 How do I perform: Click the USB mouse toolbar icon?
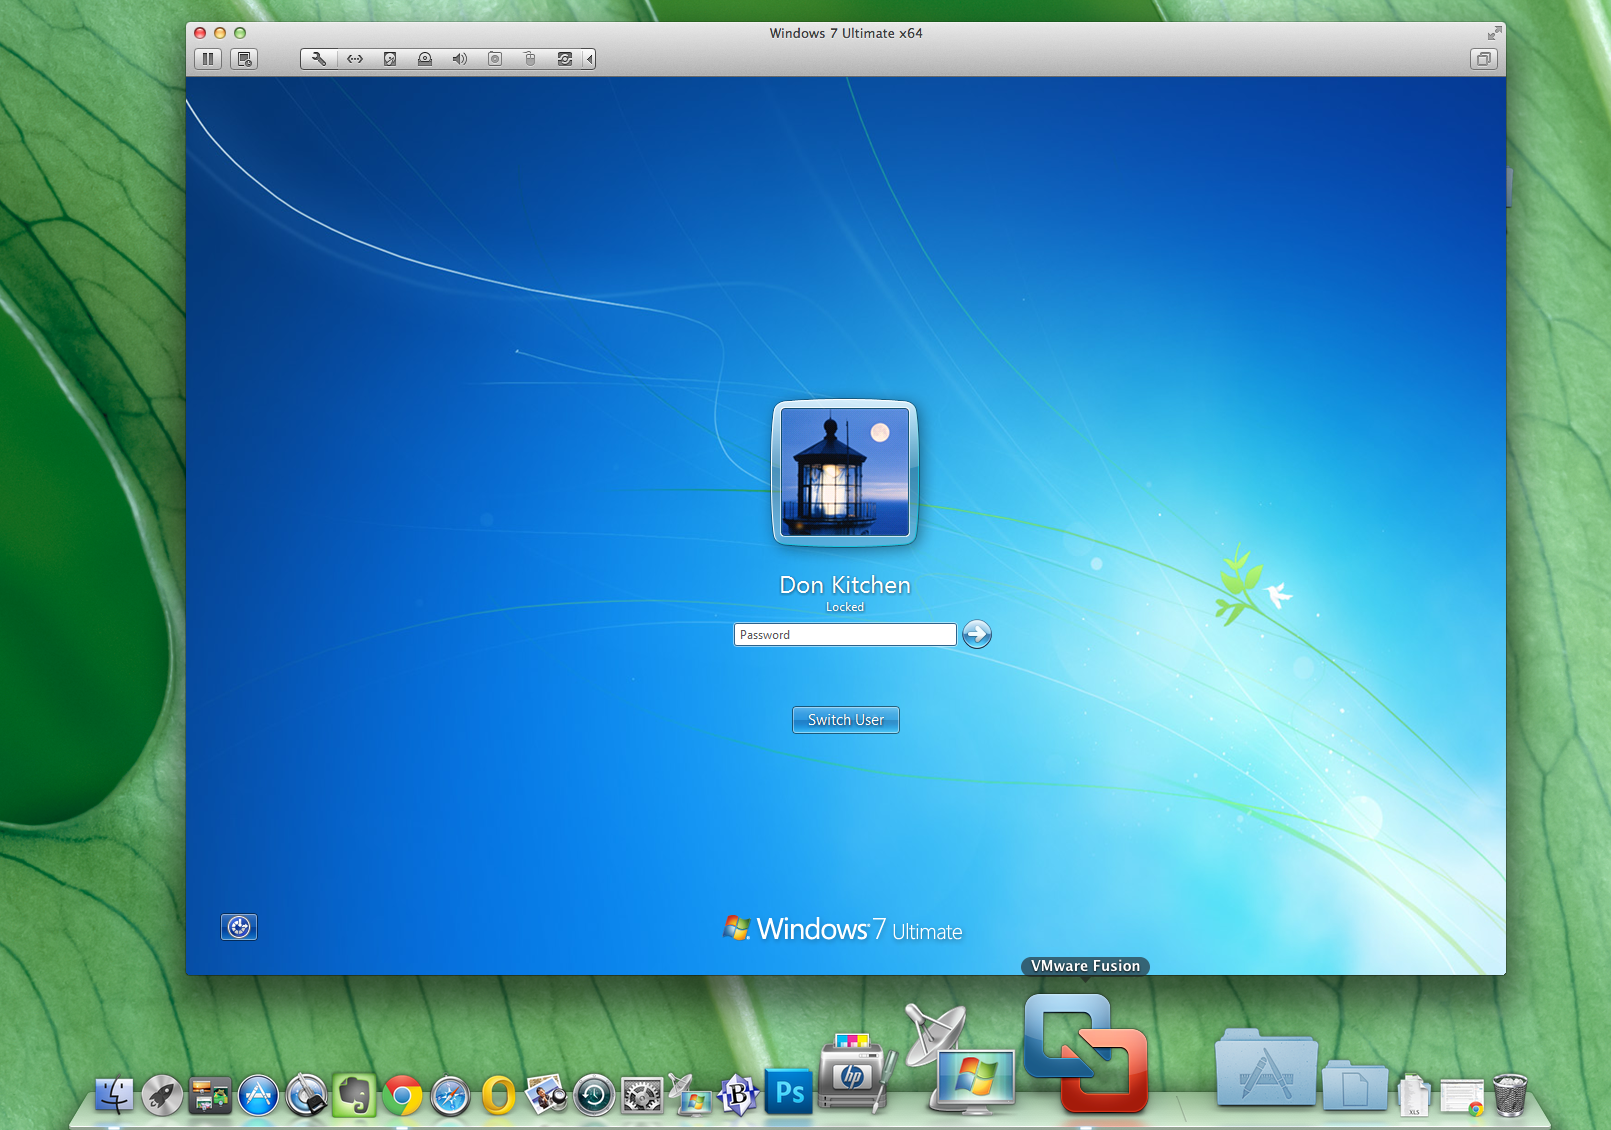pos(529,59)
